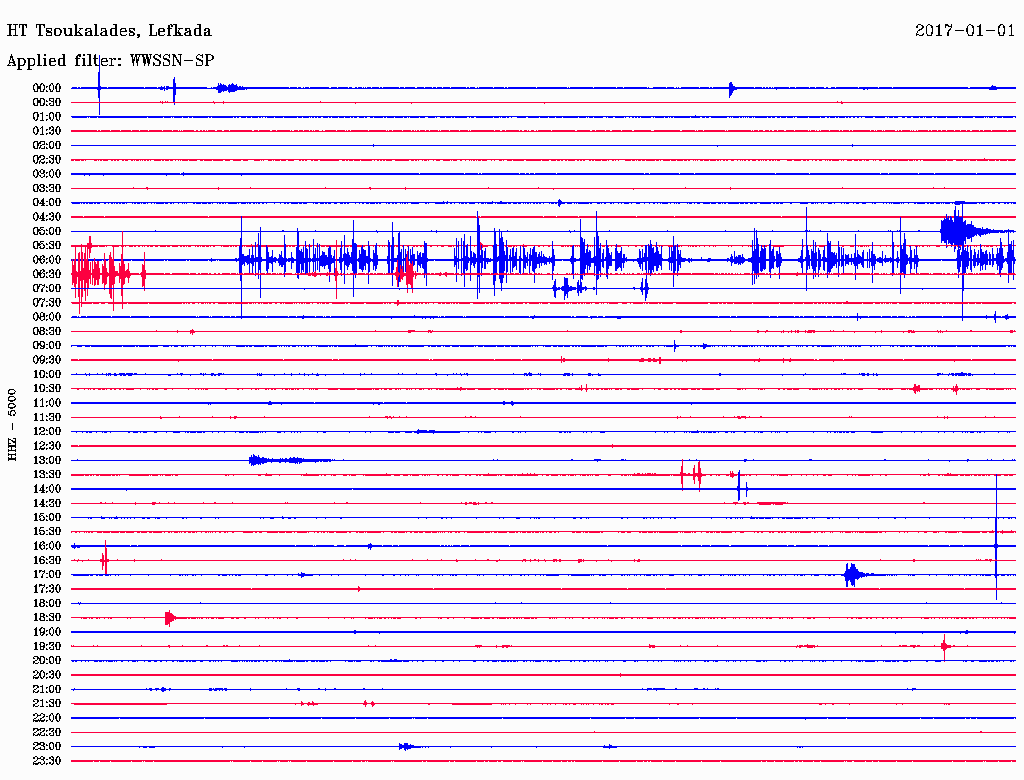Select the 06:00 time label
Screen dimensions: 1024x780
[x=46, y=260]
